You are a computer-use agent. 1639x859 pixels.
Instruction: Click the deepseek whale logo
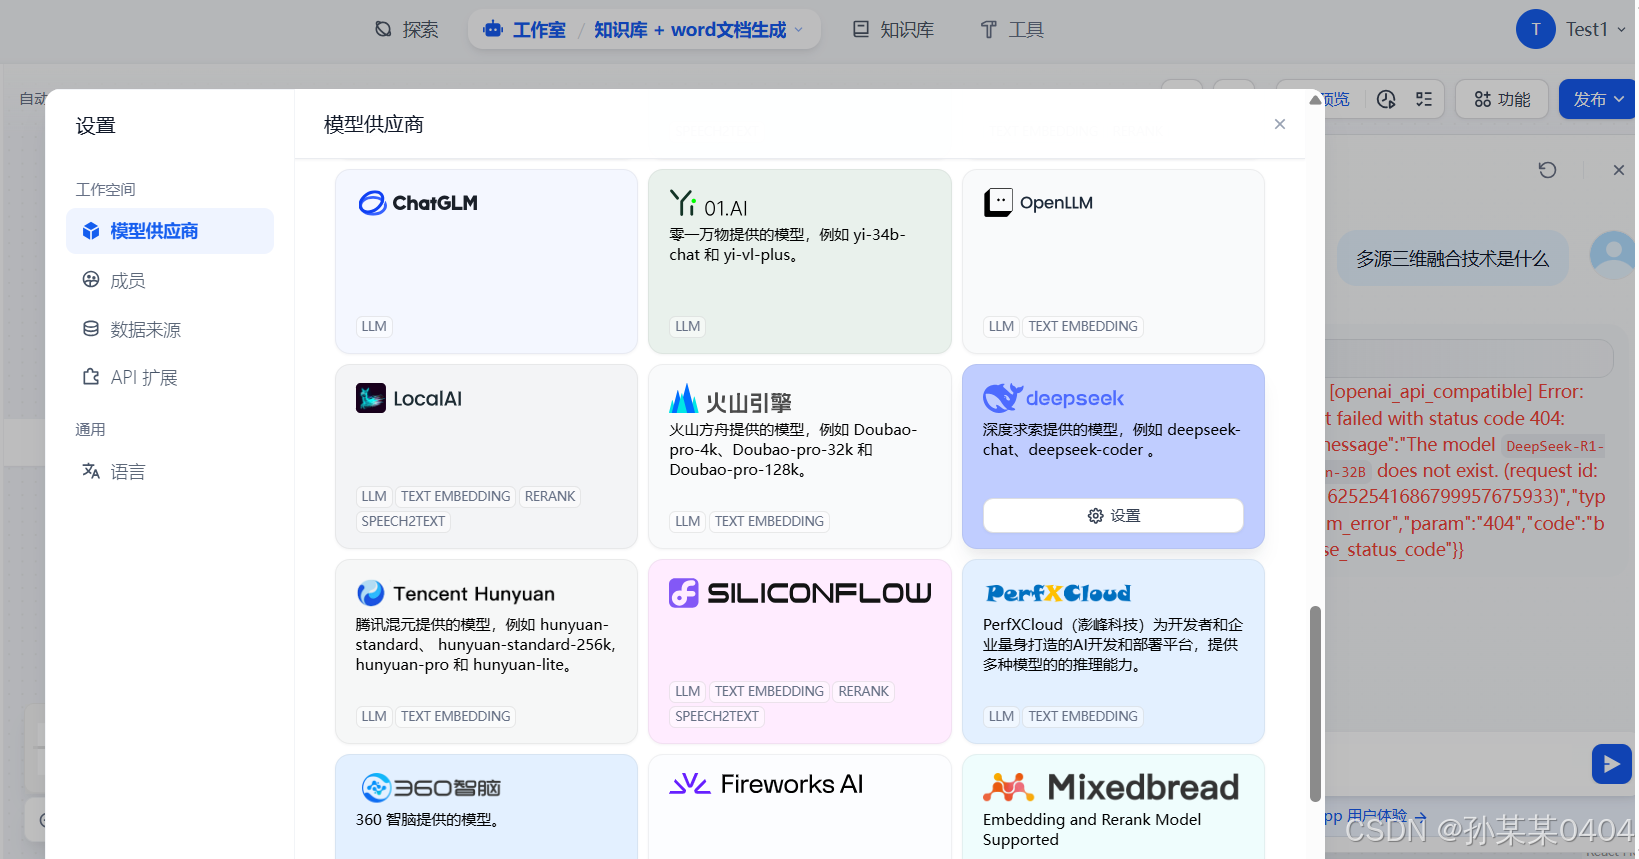[x=1003, y=398]
